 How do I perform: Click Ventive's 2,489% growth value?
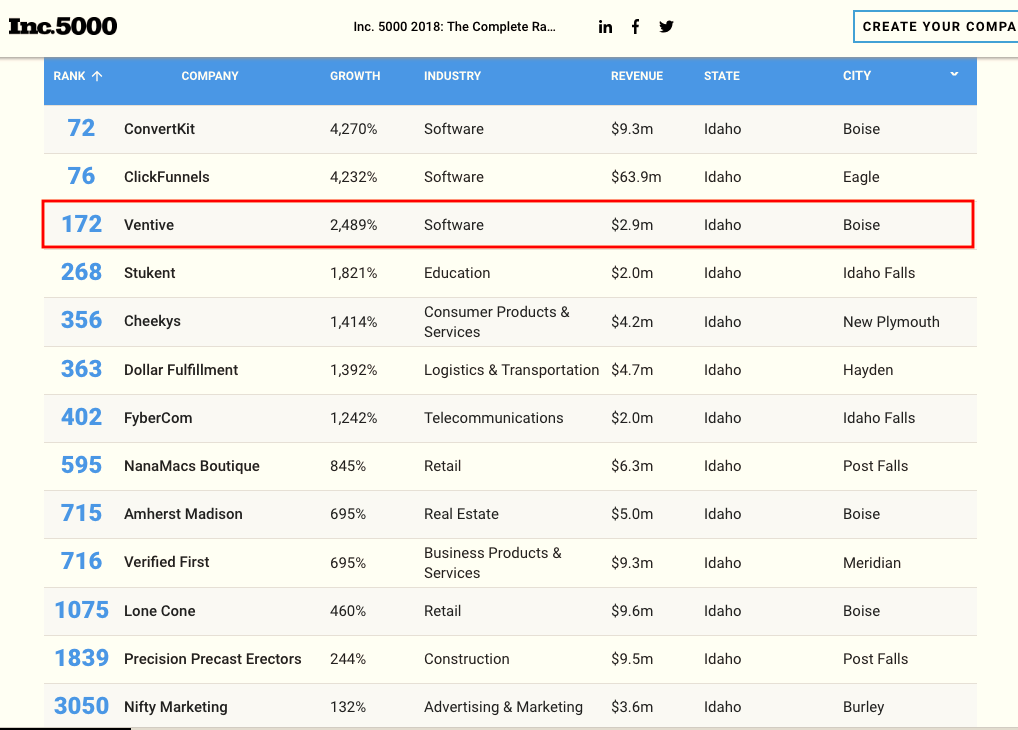(353, 225)
